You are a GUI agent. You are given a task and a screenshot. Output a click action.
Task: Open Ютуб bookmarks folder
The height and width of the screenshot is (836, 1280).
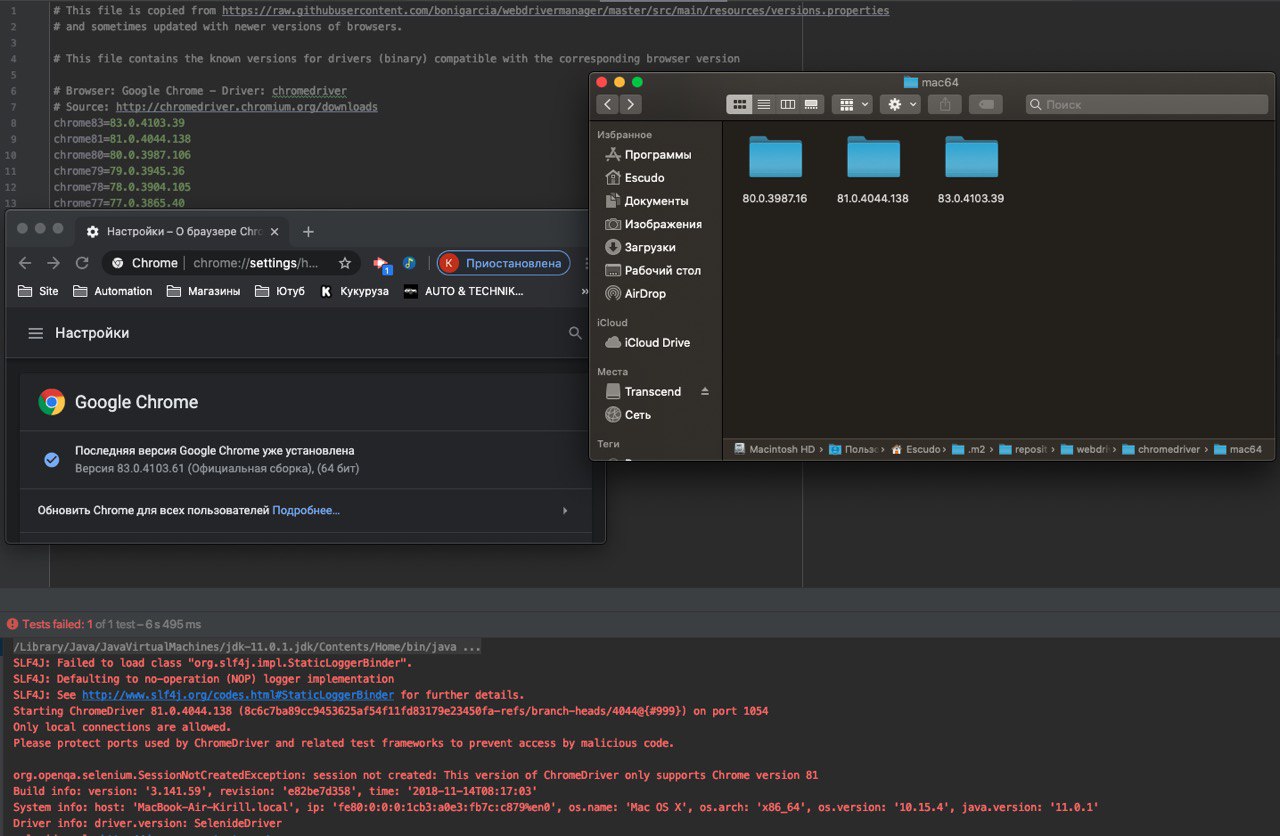[281, 291]
